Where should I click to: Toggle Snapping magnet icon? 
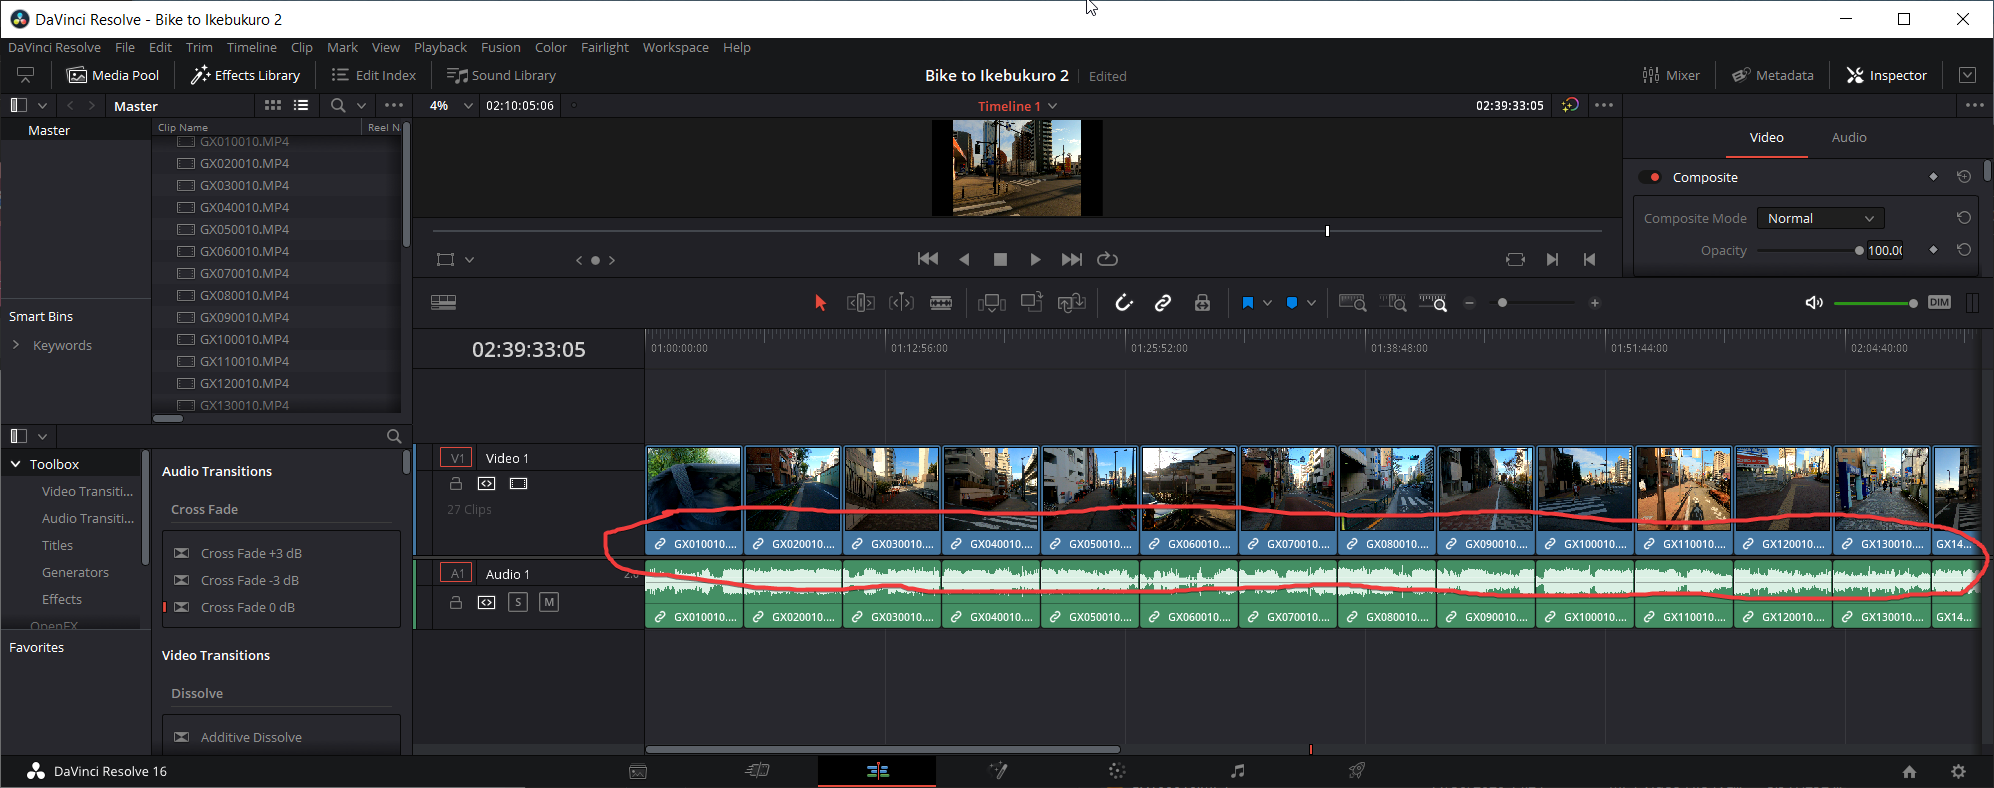coord(1124,303)
